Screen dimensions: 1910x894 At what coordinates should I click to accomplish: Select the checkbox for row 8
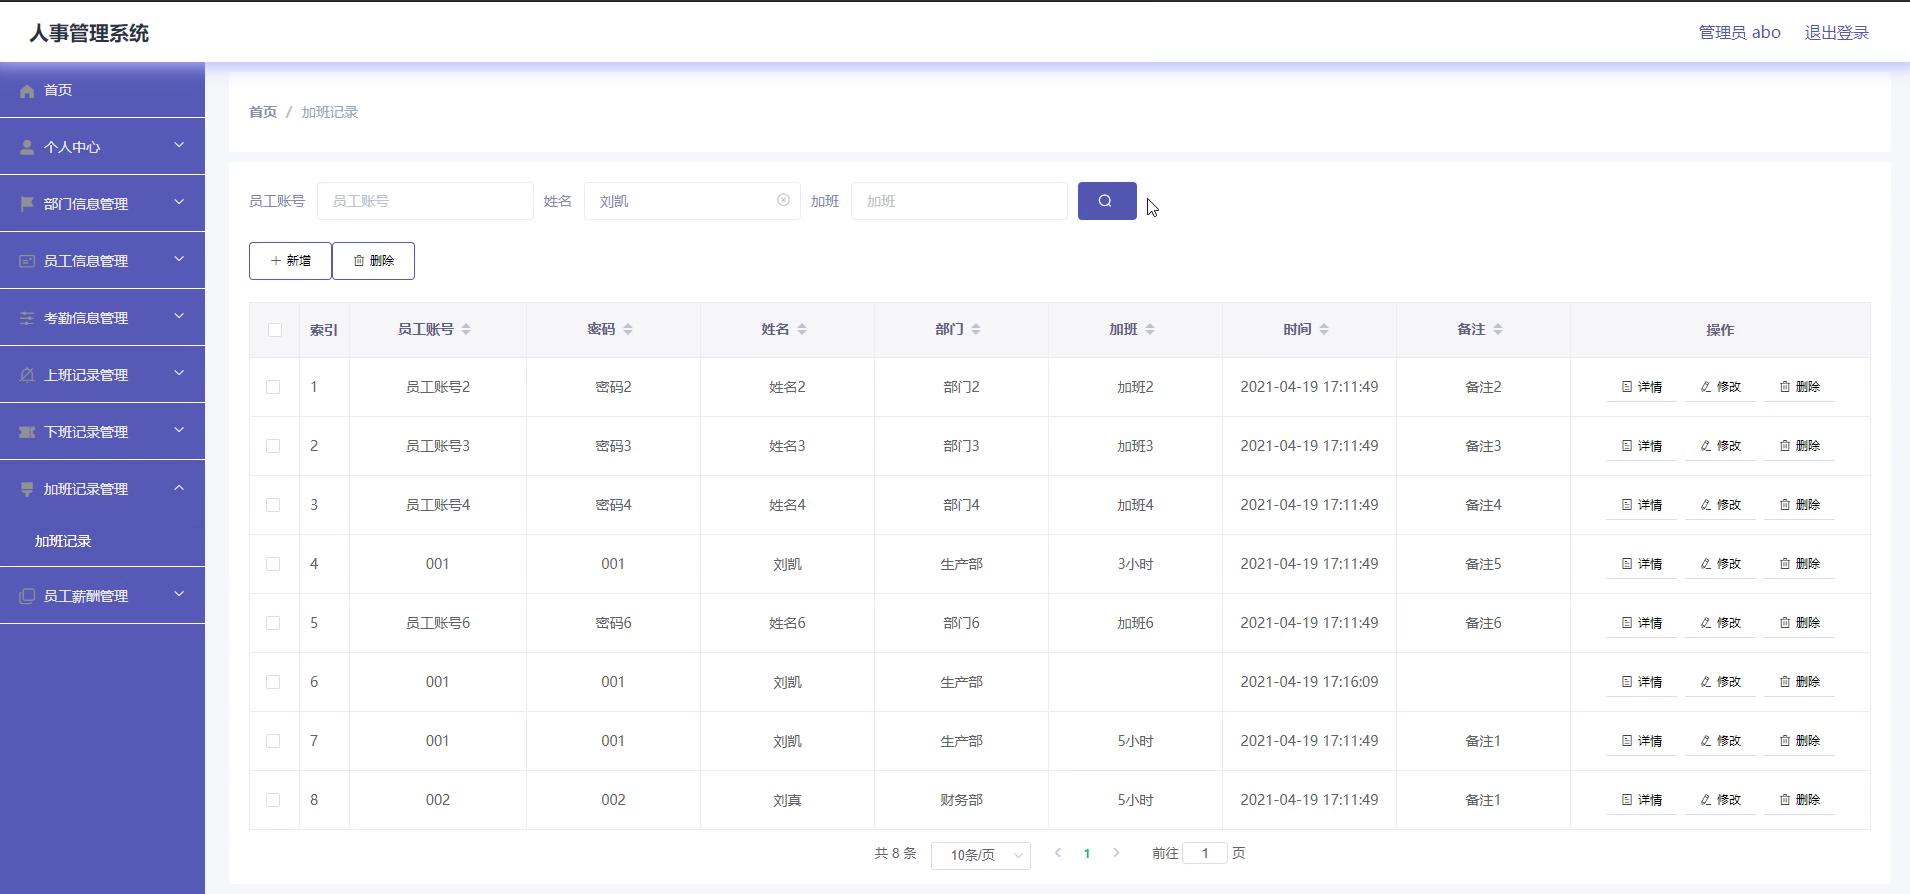(273, 800)
